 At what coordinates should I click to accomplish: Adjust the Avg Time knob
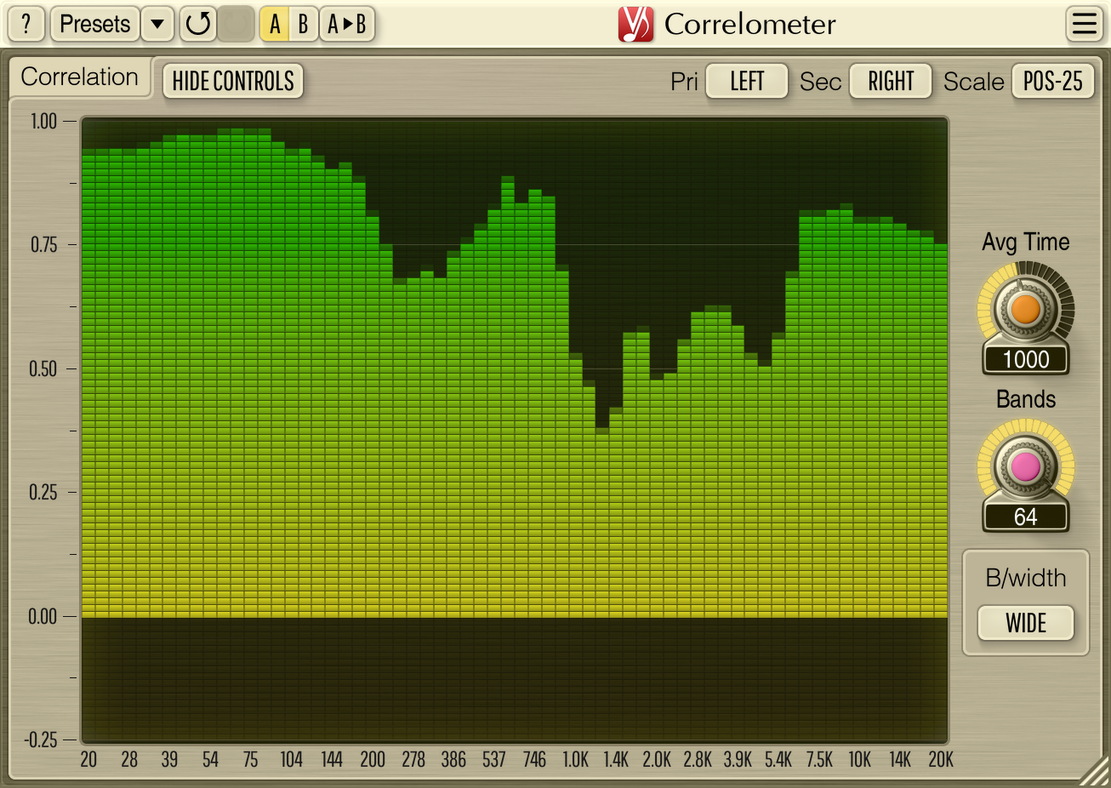[x=1026, y=310]
